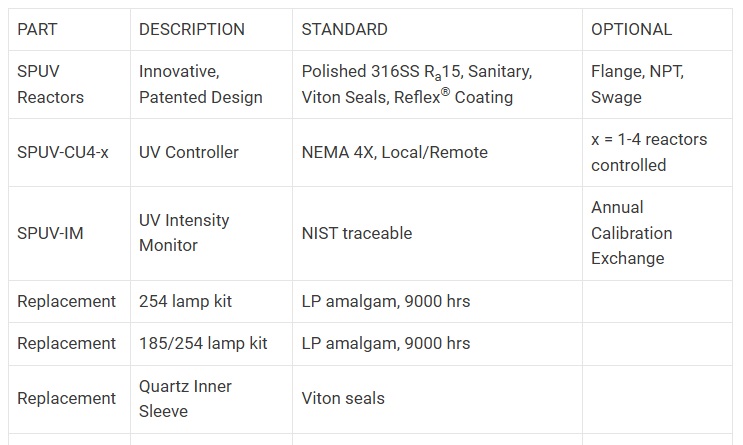The image size is (743, 445).
Task: Select the Annual Calibration Exchange cell
Action: [x=631, y=233]
